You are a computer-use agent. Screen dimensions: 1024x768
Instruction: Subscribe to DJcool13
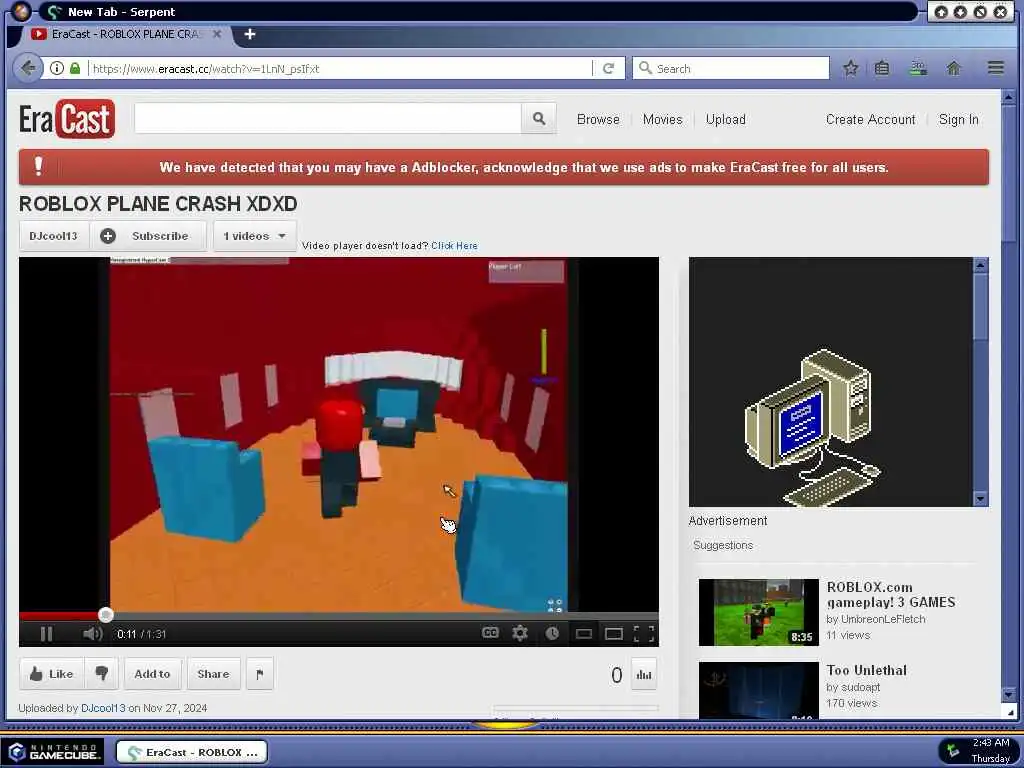click(x=148, y=236)
